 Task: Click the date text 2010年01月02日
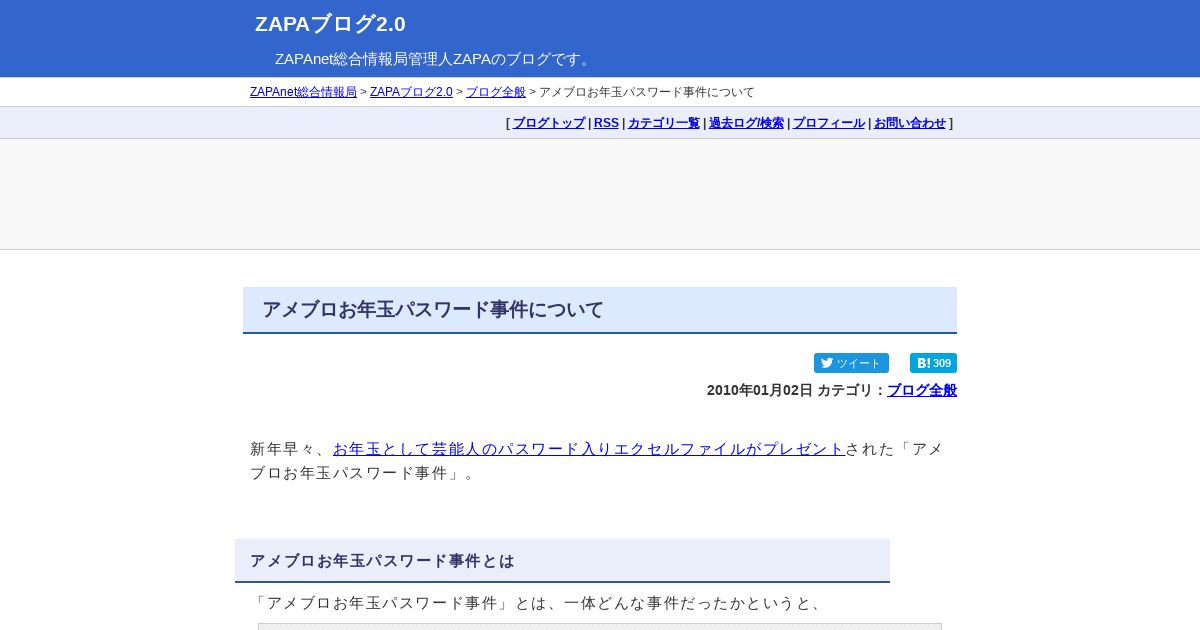(760, 390)
